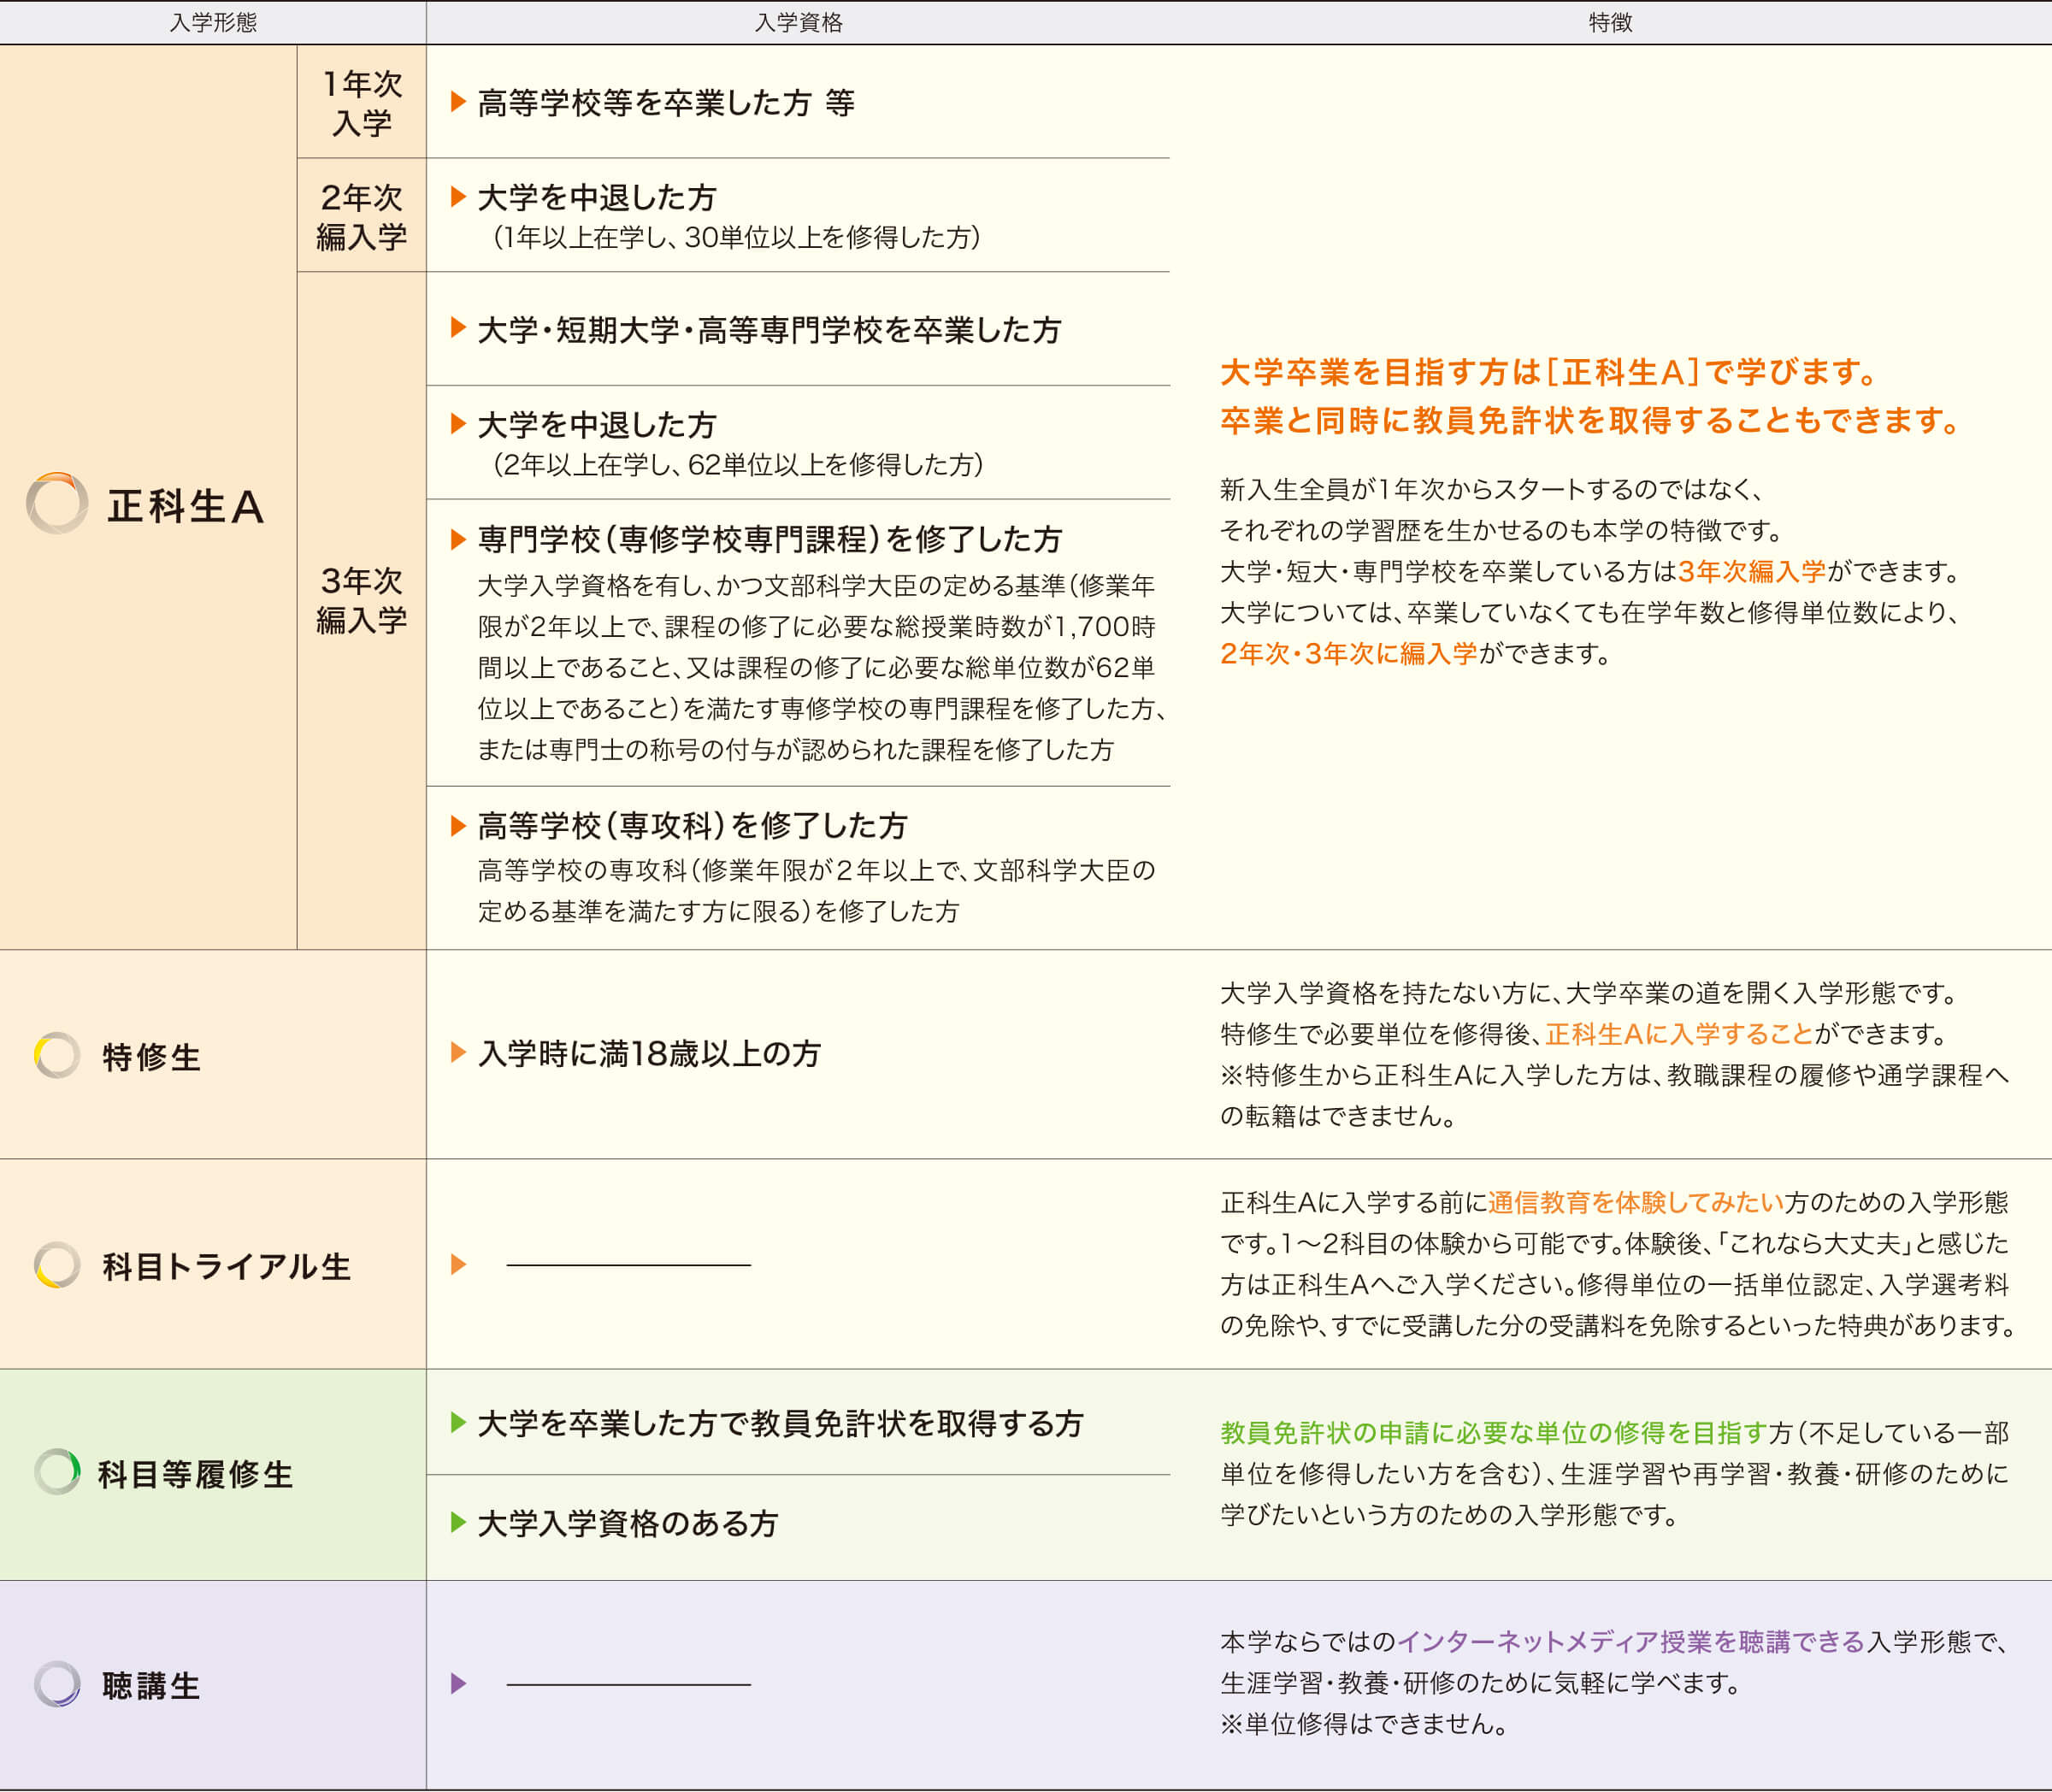Click orange arrow before 高等学校等を卒業した方
This screenshot has height=1792, width=2052.
point(459,101)
